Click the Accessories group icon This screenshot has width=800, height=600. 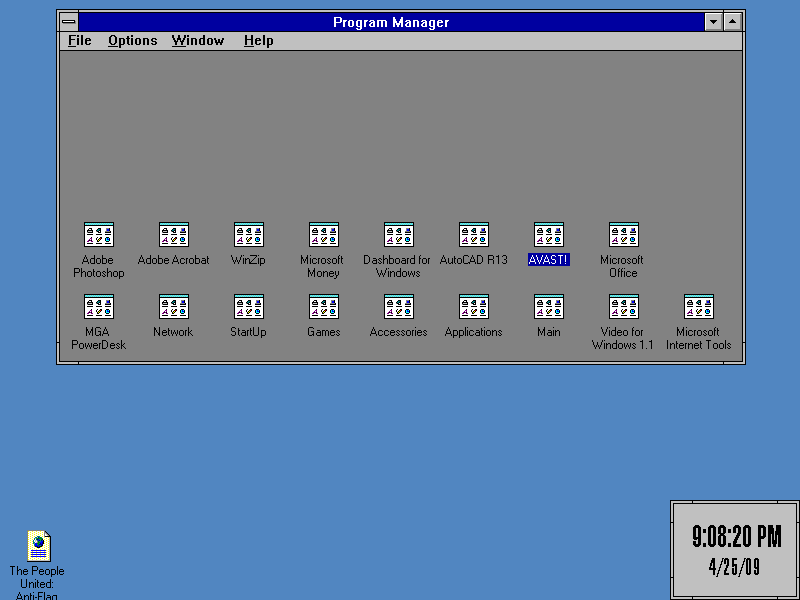click(x=399, y=307)
